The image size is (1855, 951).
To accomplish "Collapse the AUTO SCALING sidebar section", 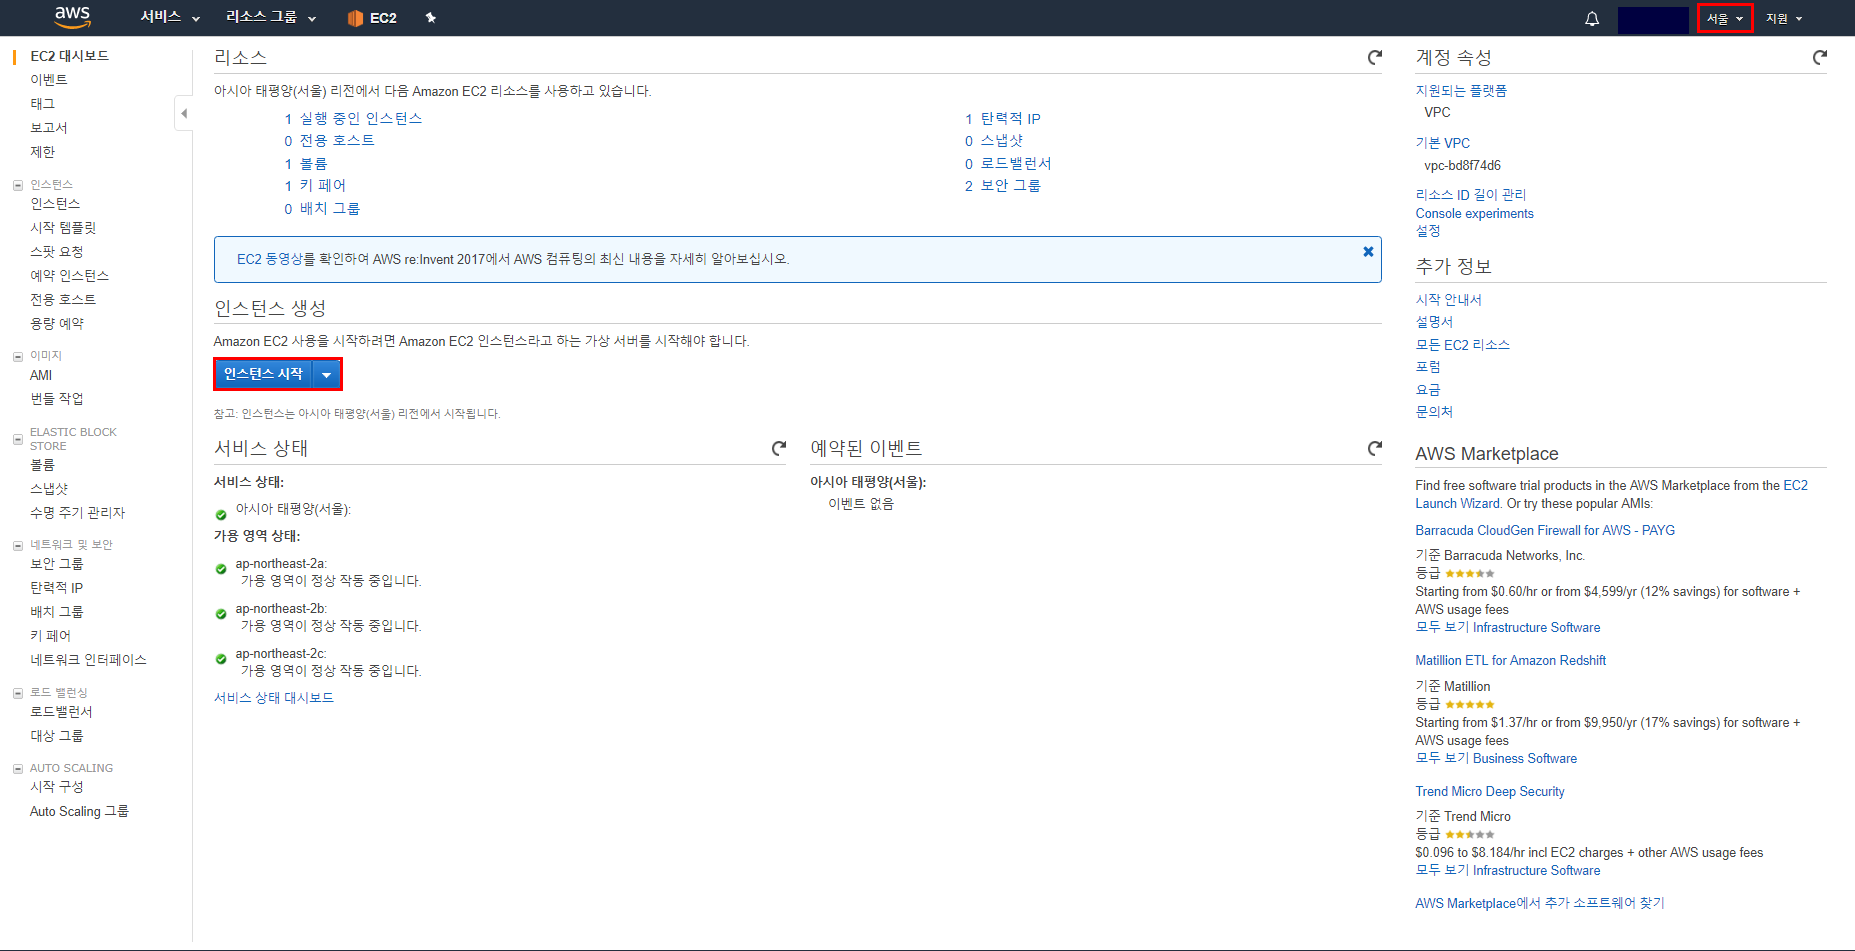I will point(18,769).
